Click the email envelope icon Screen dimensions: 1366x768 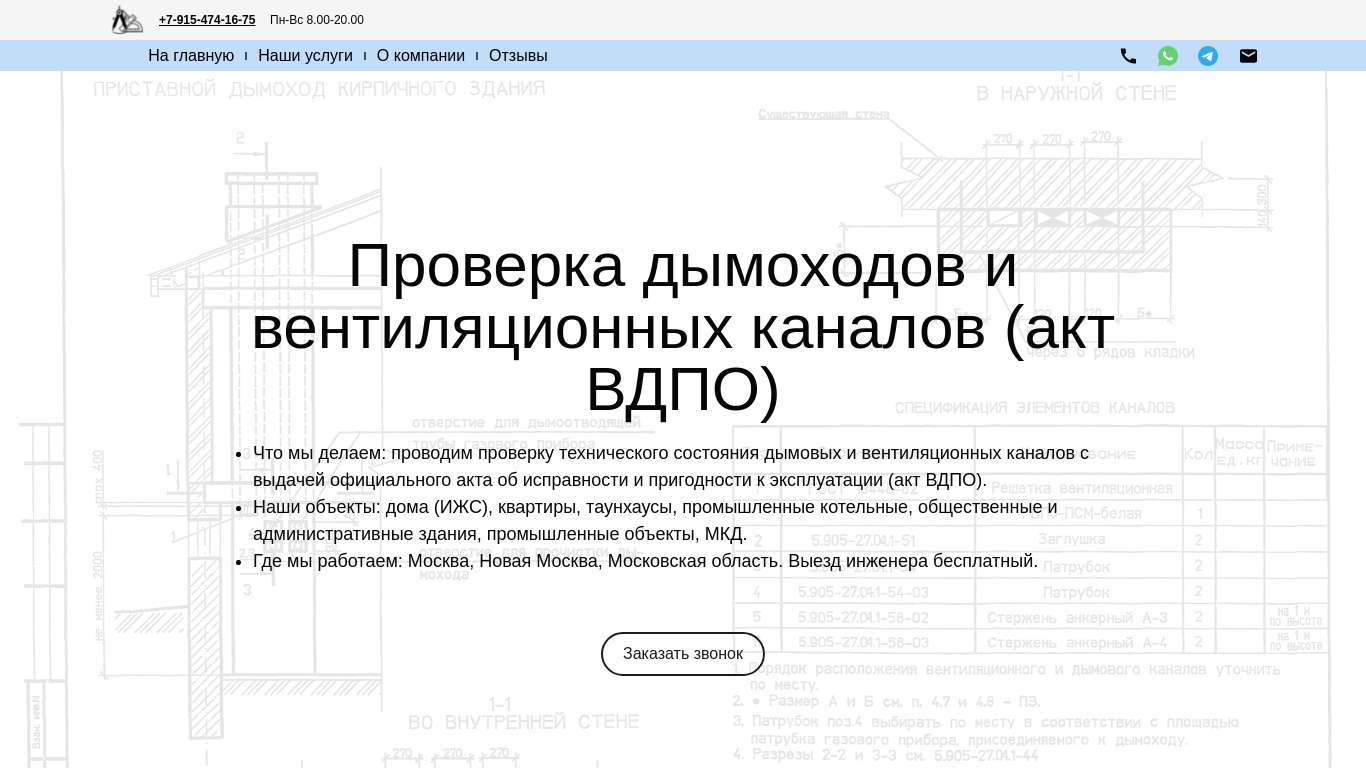(1248, 56)
